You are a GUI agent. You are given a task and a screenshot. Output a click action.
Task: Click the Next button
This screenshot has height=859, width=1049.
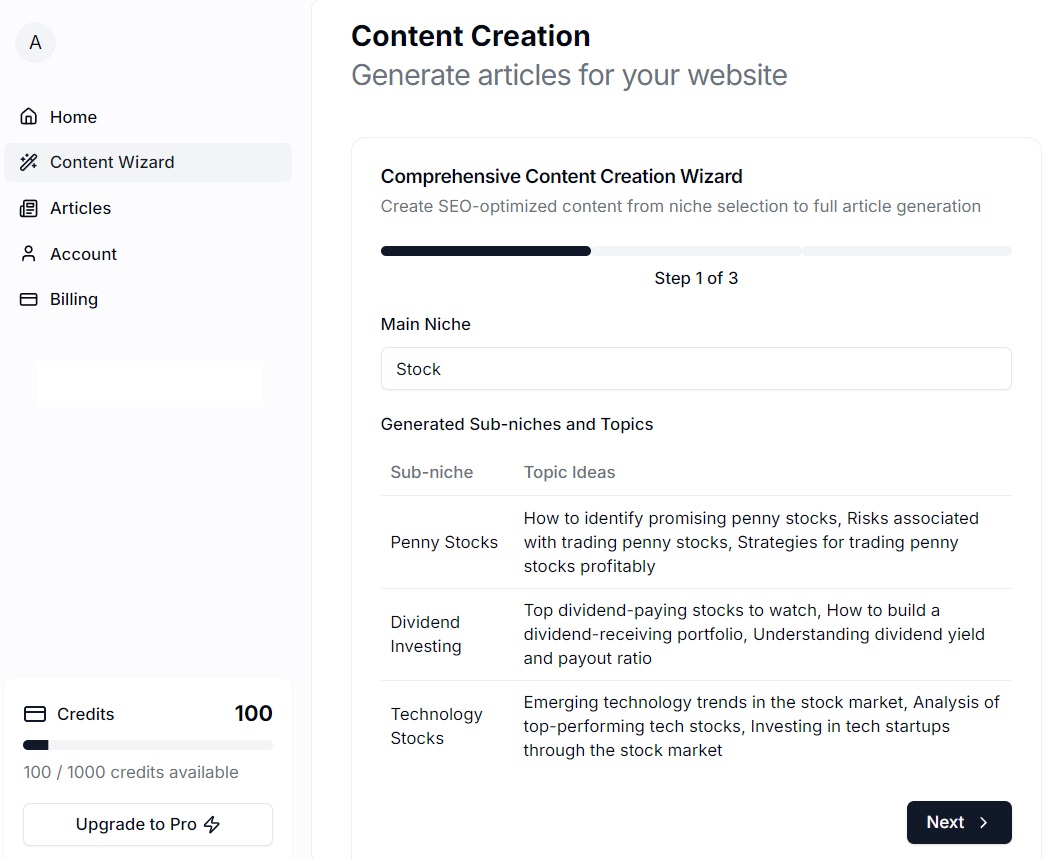pos(958,822)
